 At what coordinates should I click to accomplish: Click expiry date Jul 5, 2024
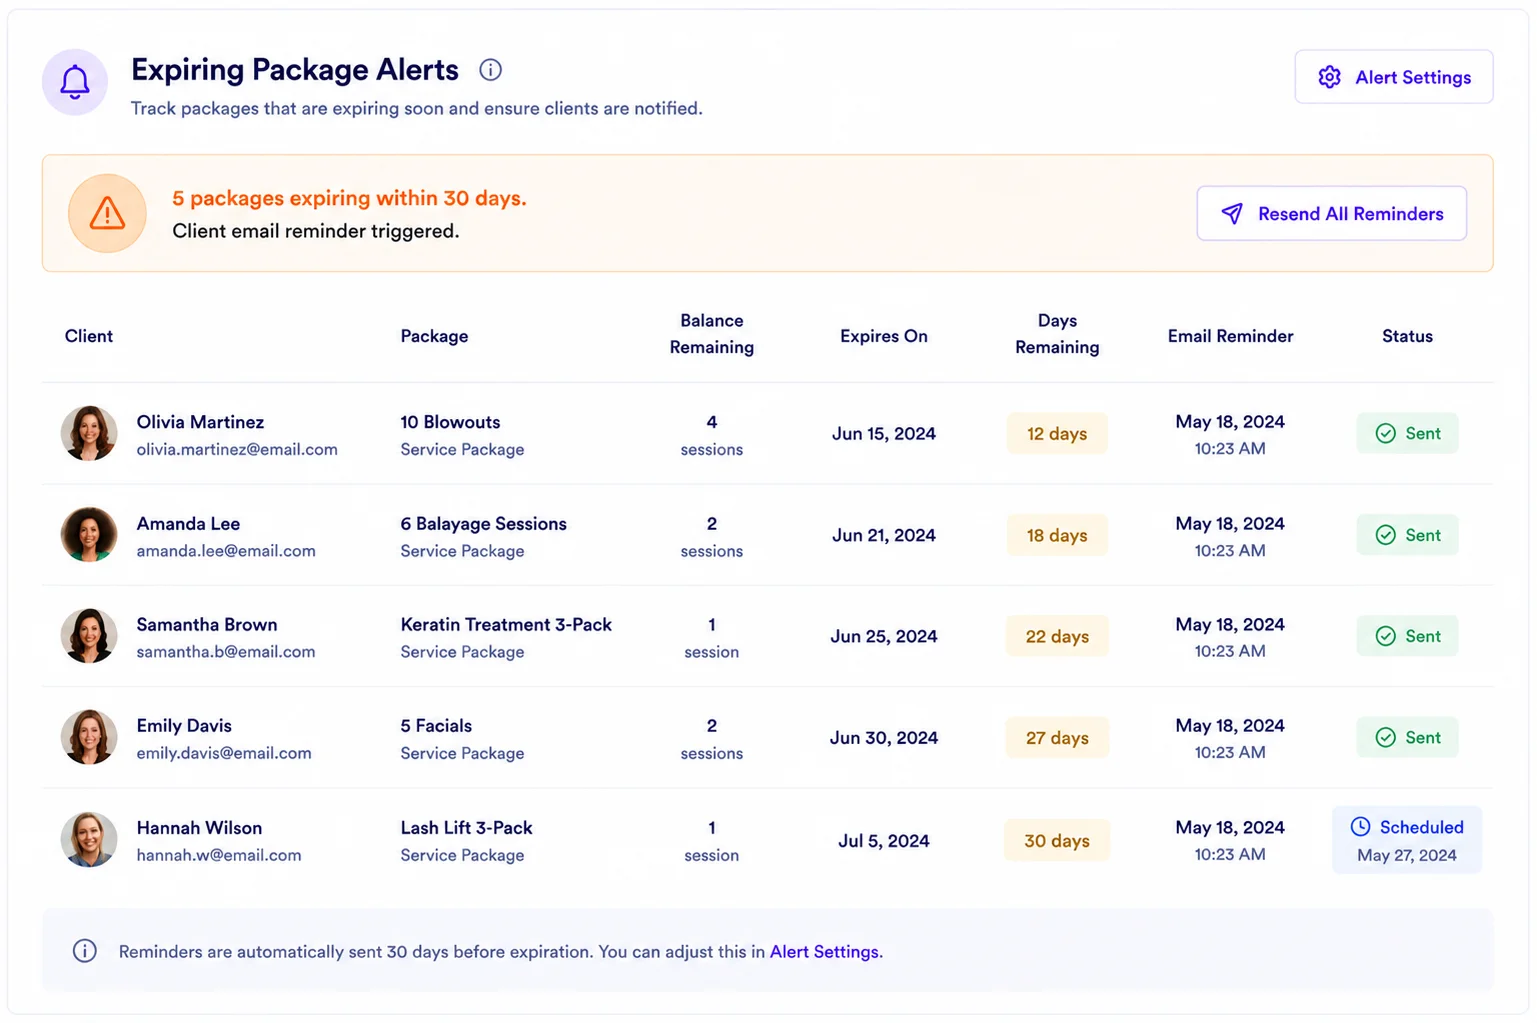(x=883, y=840)
